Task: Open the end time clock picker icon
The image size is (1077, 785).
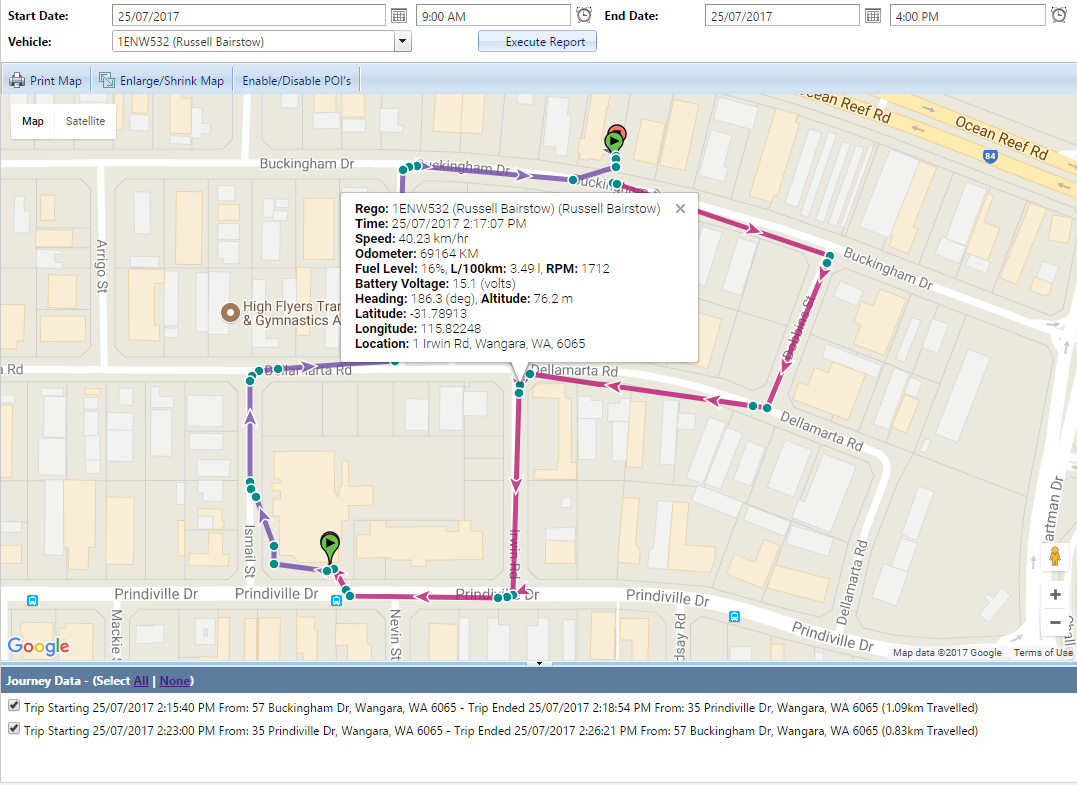Action: (1059, 15)
